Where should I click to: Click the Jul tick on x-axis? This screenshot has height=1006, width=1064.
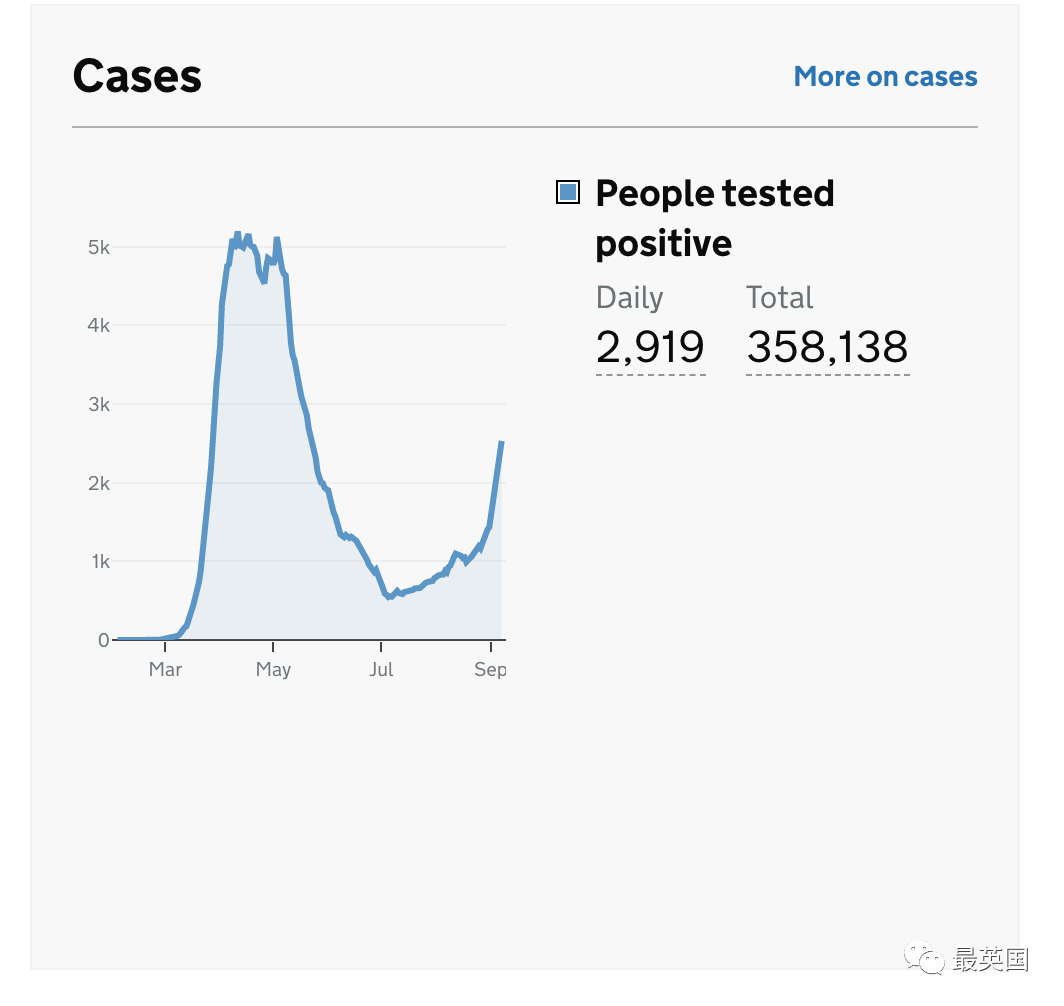[x=381, y=670]
